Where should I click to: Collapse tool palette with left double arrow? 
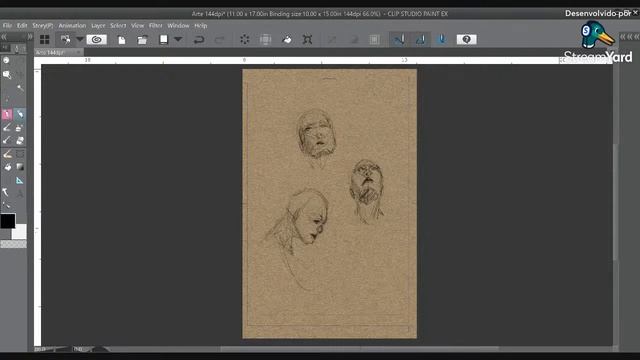4,36
